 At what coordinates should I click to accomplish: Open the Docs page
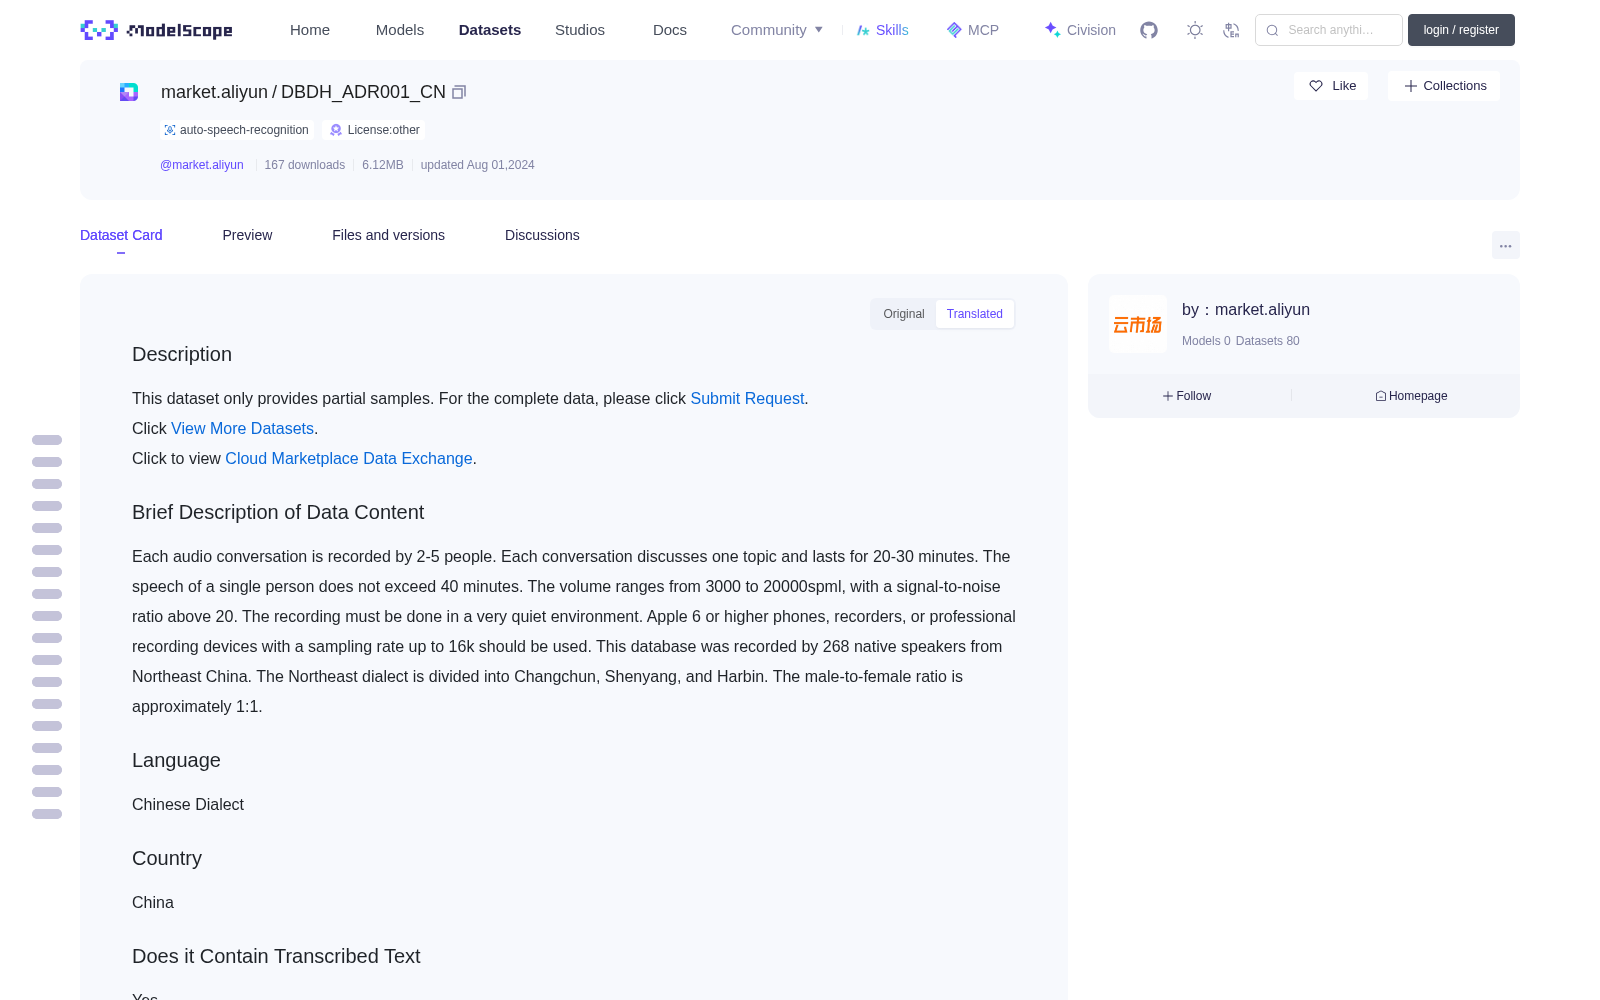[670, 30]
